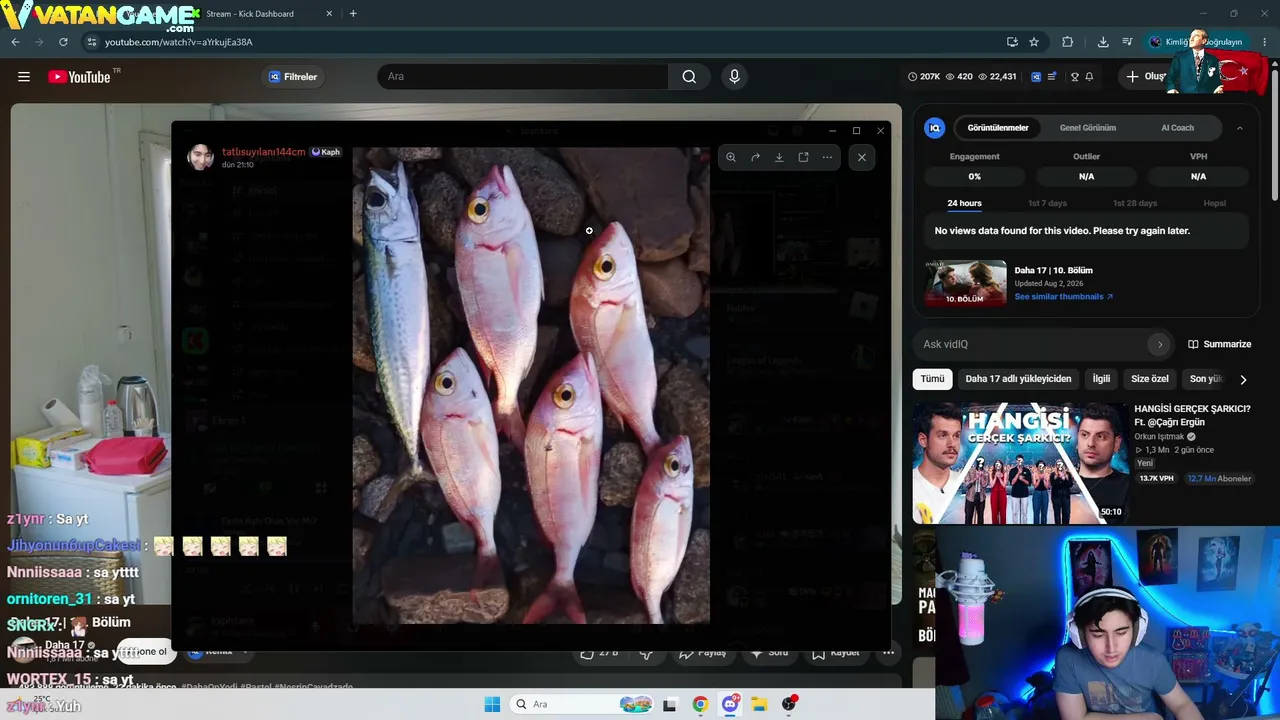This screenshot has width=1280, height=720.
Task: Open the Task View taskbar icon
Action: pos(670,704)
